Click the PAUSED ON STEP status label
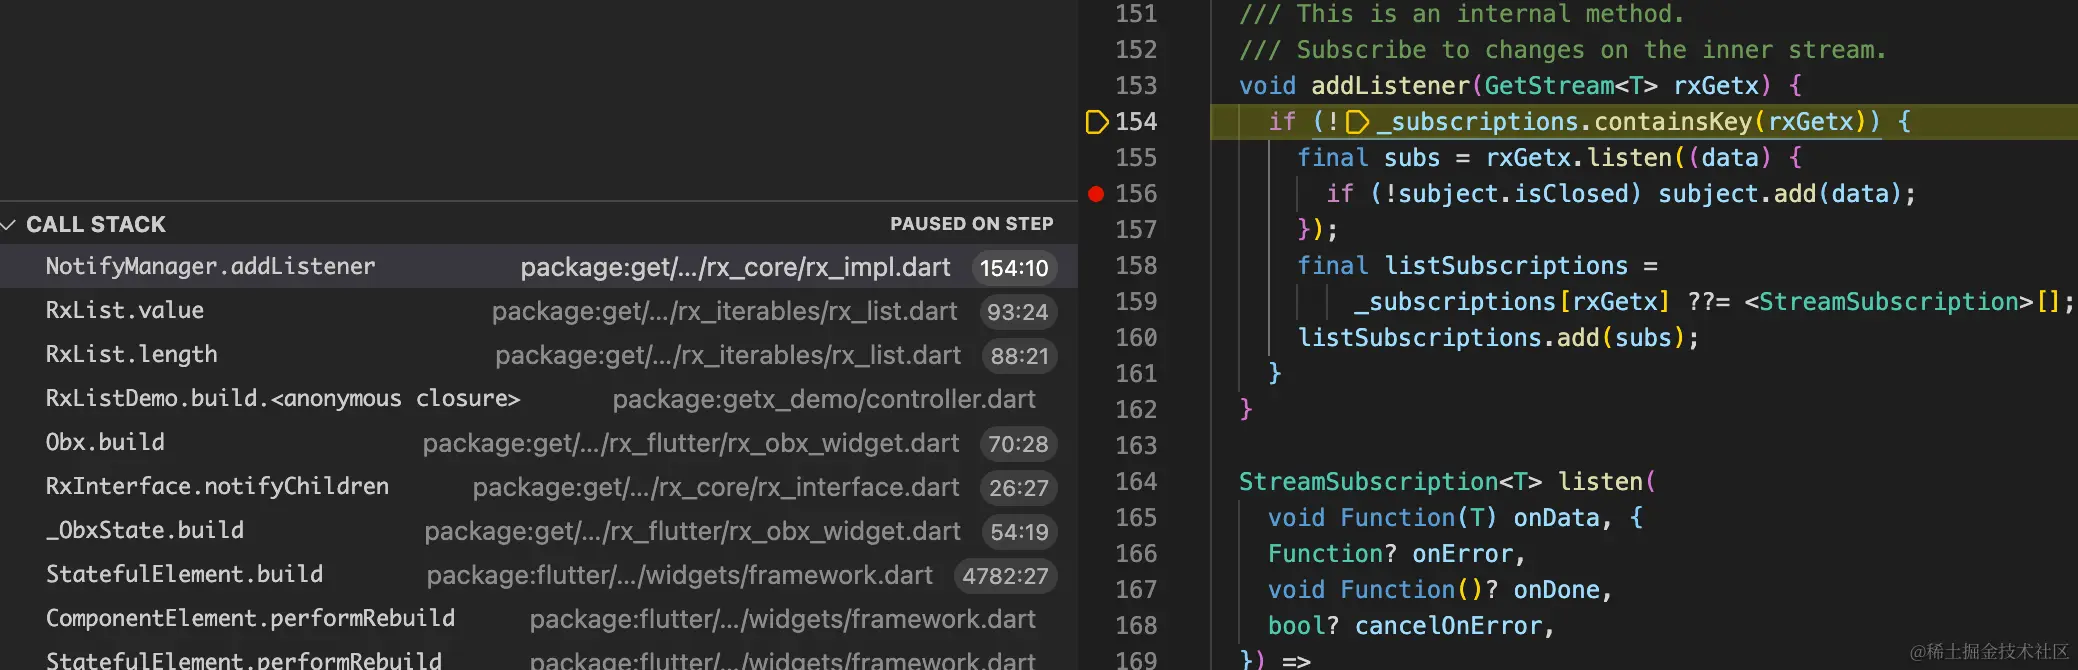Screen dimensions: 2078x670 point(972,224)
